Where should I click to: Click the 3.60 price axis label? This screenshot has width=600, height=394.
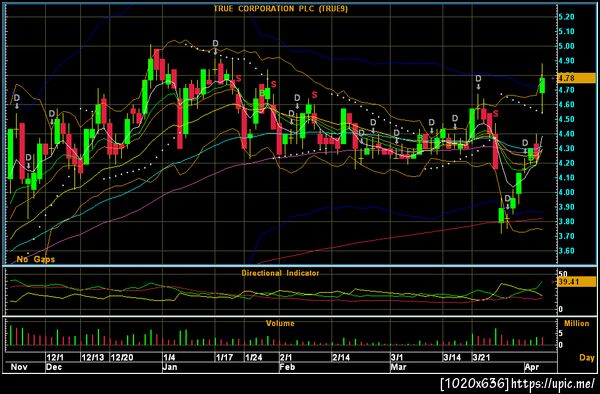click(566, 251)
